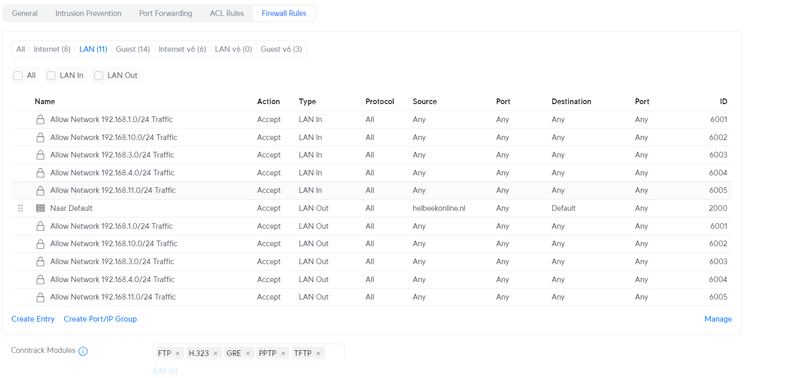Show All firewall rule categories
The image size is (800, 378).
click(20, 49)
